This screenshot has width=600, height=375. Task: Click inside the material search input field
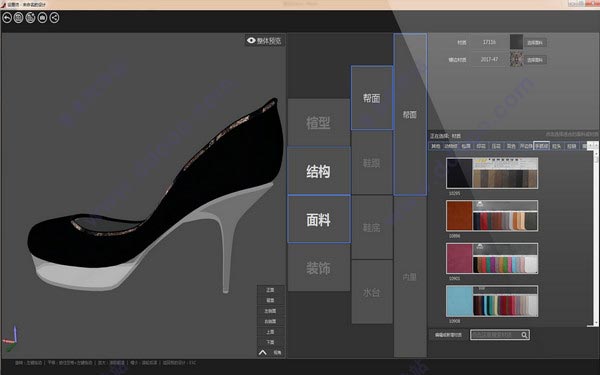point(496,335)
